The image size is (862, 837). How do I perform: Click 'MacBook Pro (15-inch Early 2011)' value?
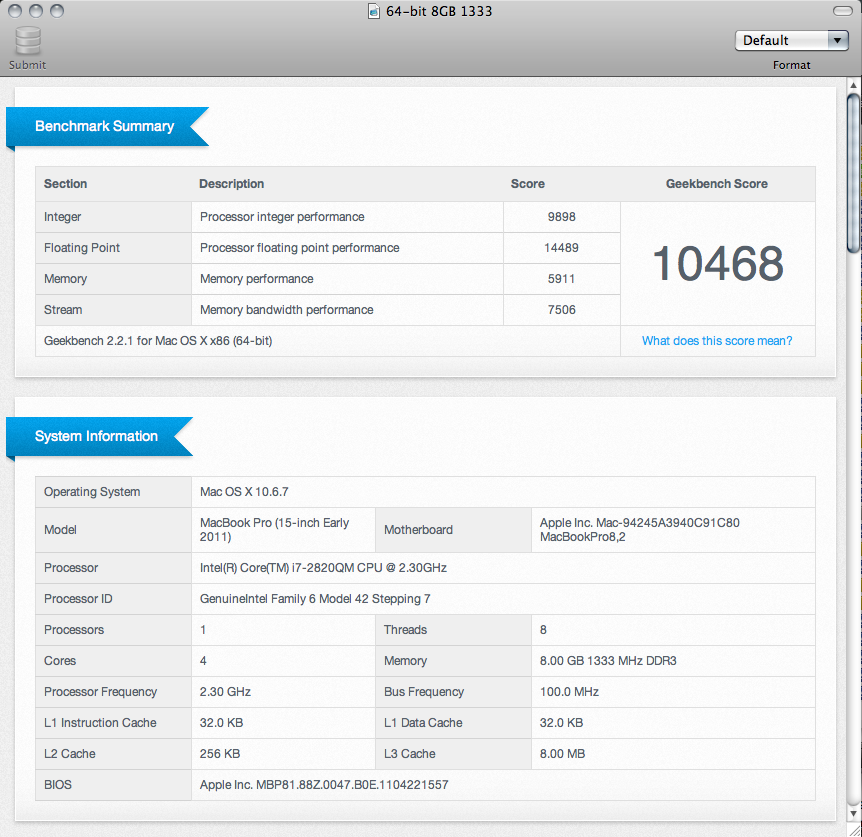(x=274, y=530)
